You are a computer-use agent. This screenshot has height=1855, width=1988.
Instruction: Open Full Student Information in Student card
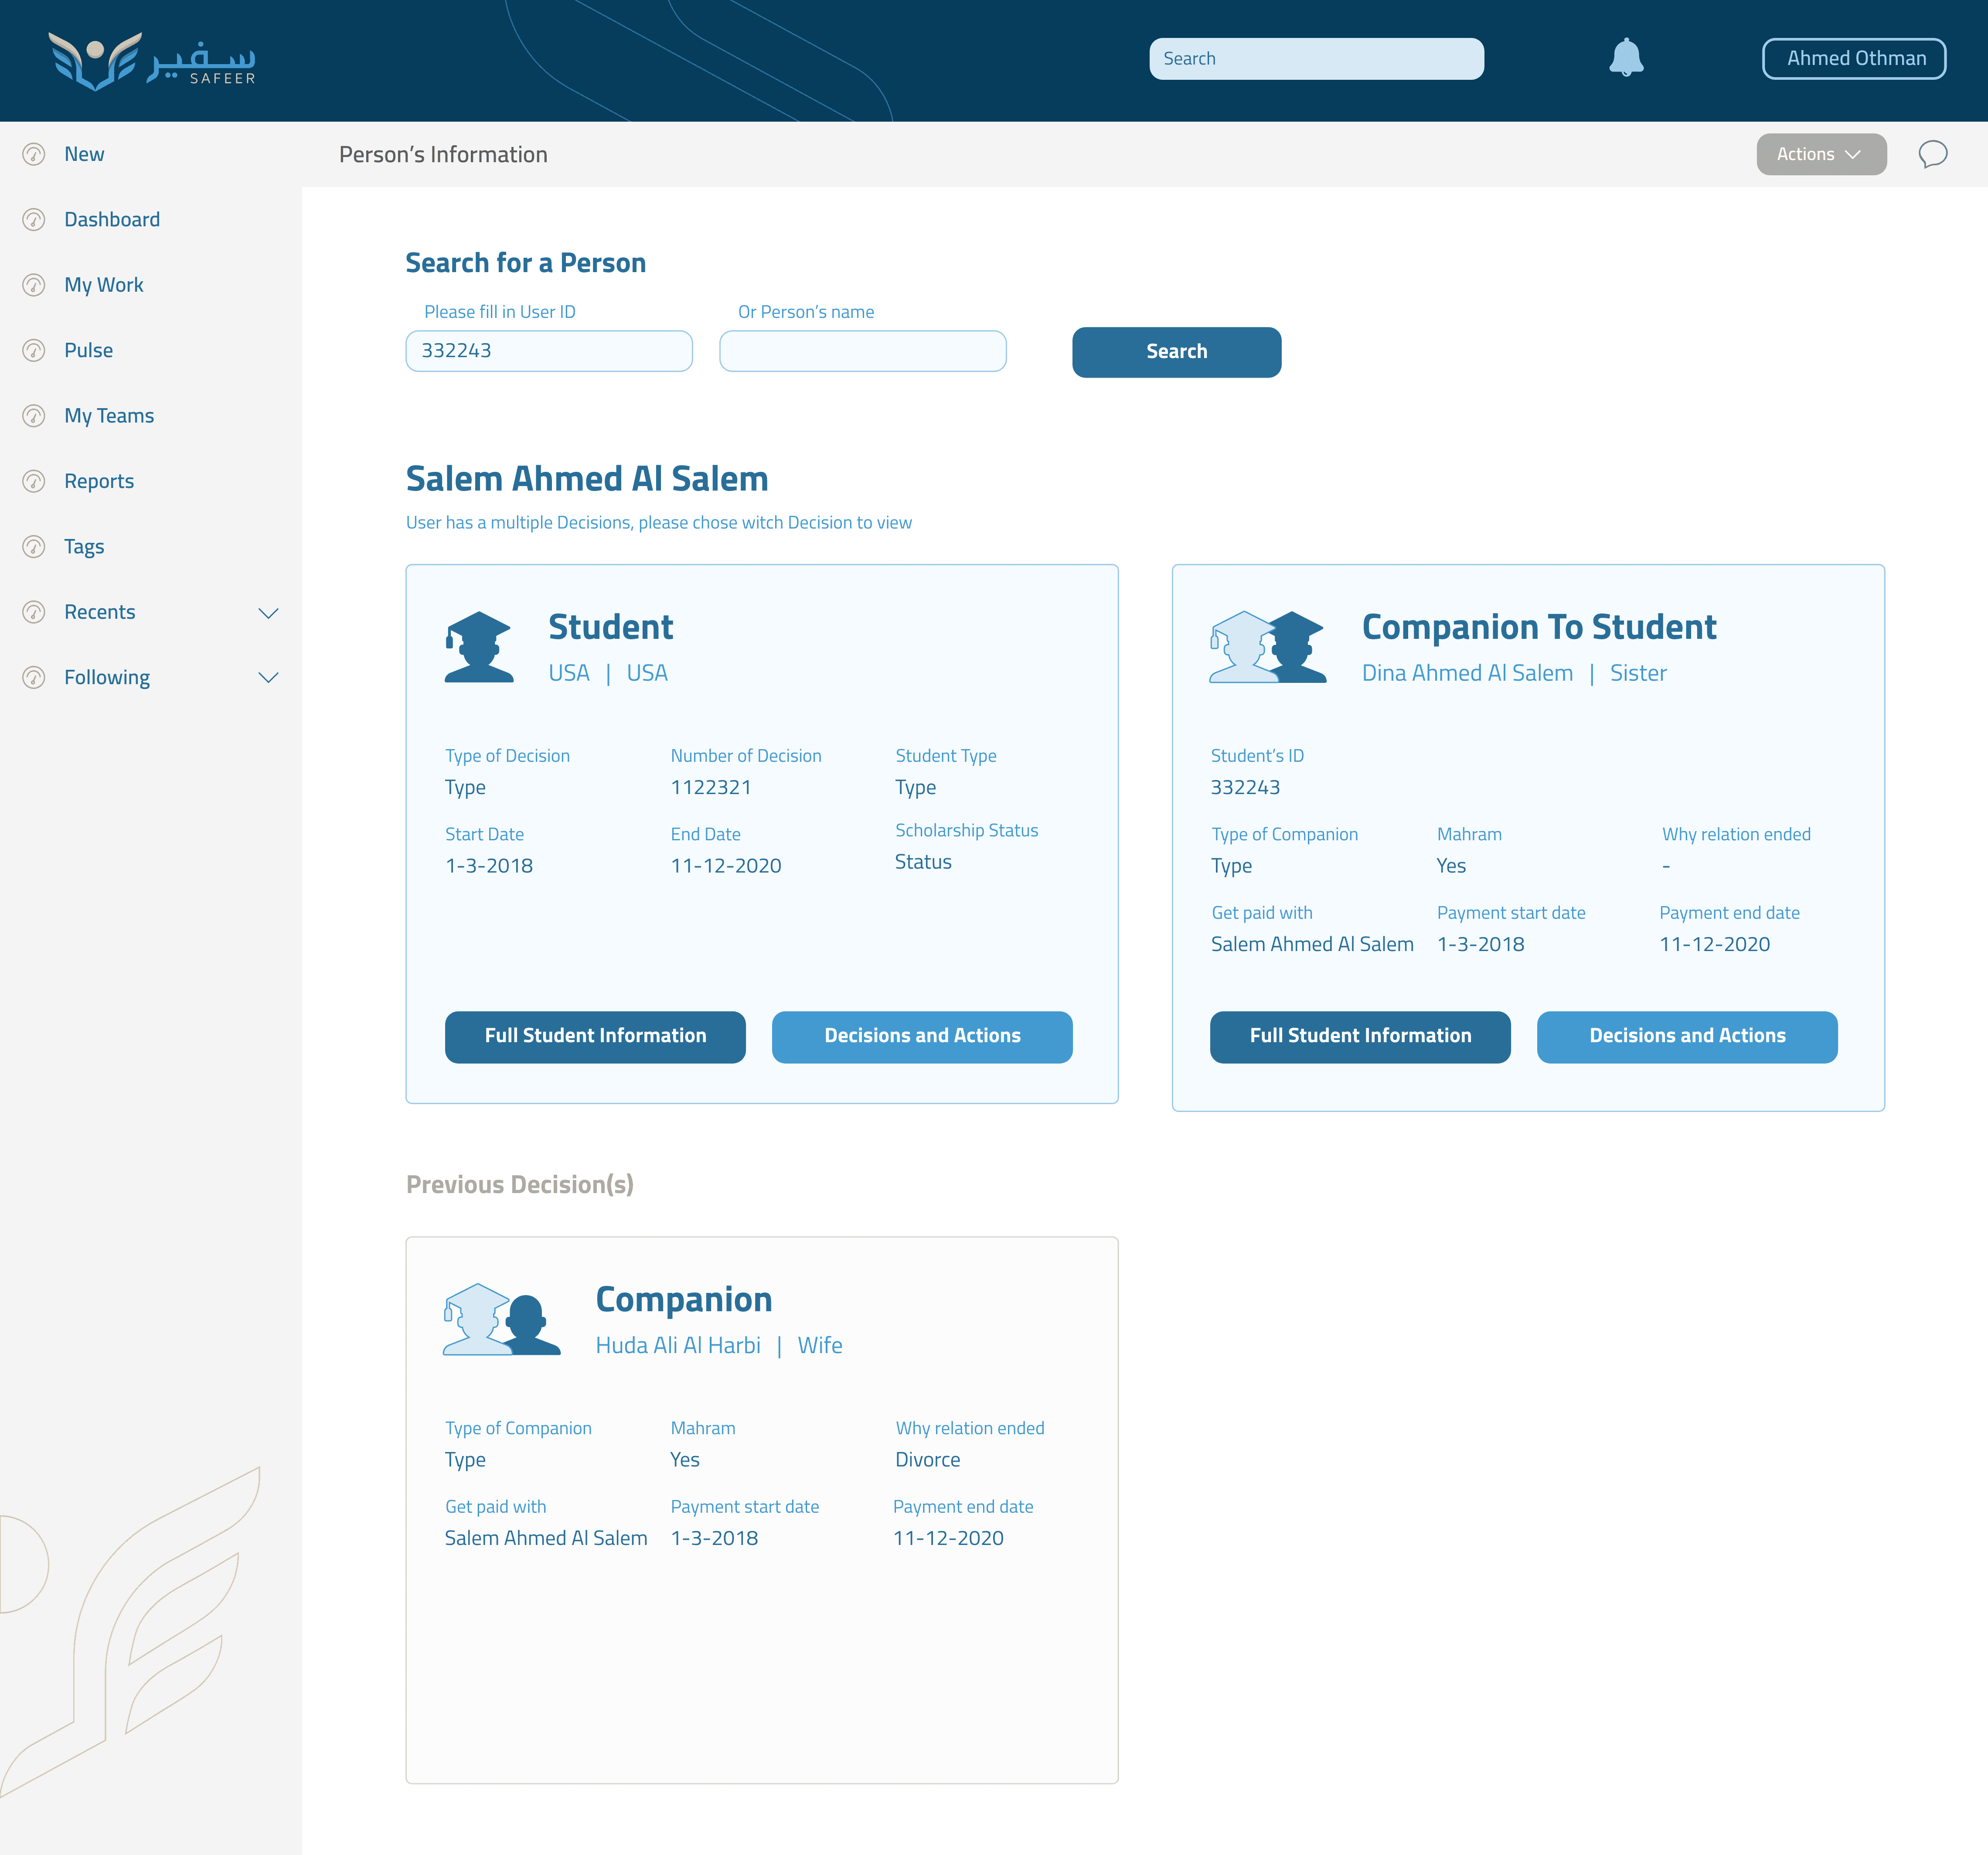[x=595, y=1036]
